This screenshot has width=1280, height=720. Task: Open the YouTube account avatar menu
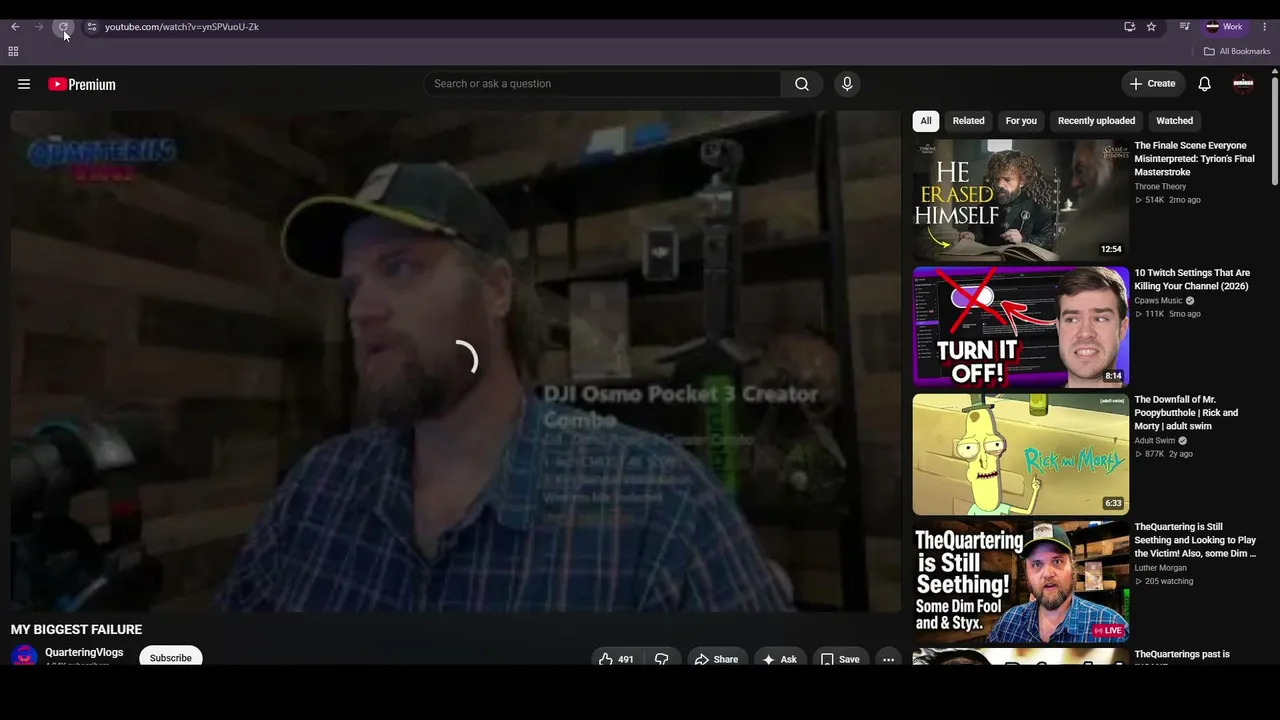(1243, 84)
